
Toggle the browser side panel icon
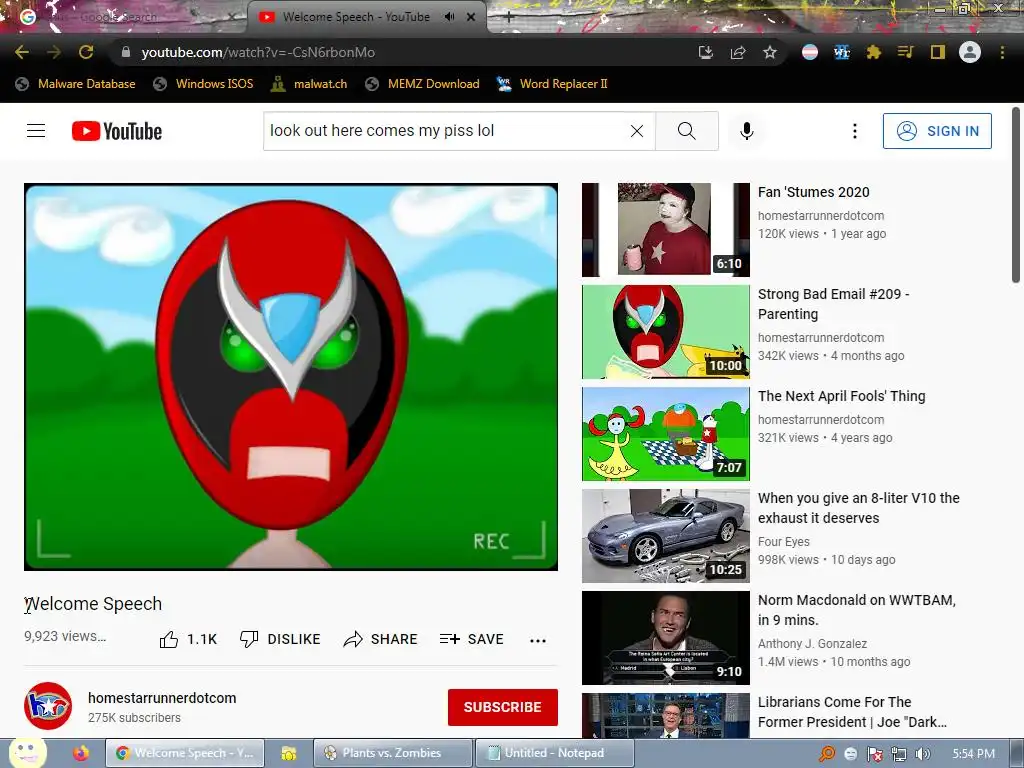938,52
